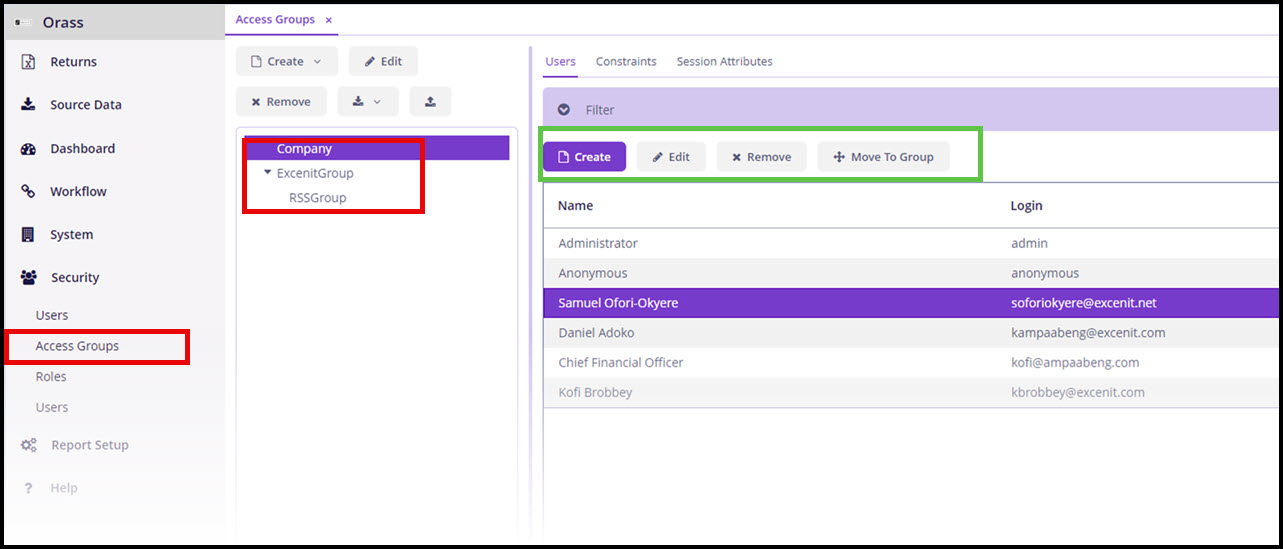Open the Help menu item
Image resolution: width=1283 pixels, height=549 pixels.
coord(64,488)
